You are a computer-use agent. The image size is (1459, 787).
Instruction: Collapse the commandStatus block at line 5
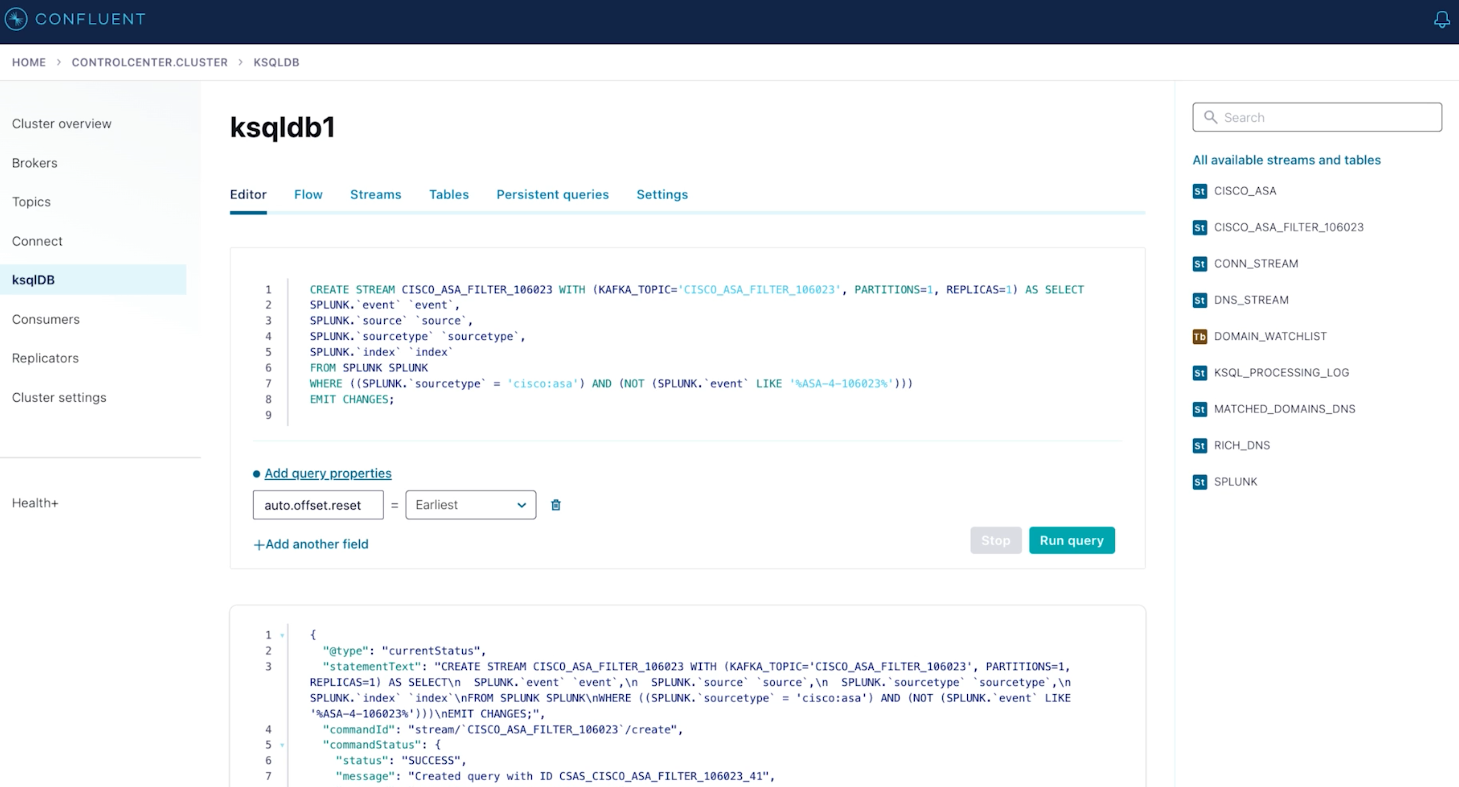(x=282, y=745)
